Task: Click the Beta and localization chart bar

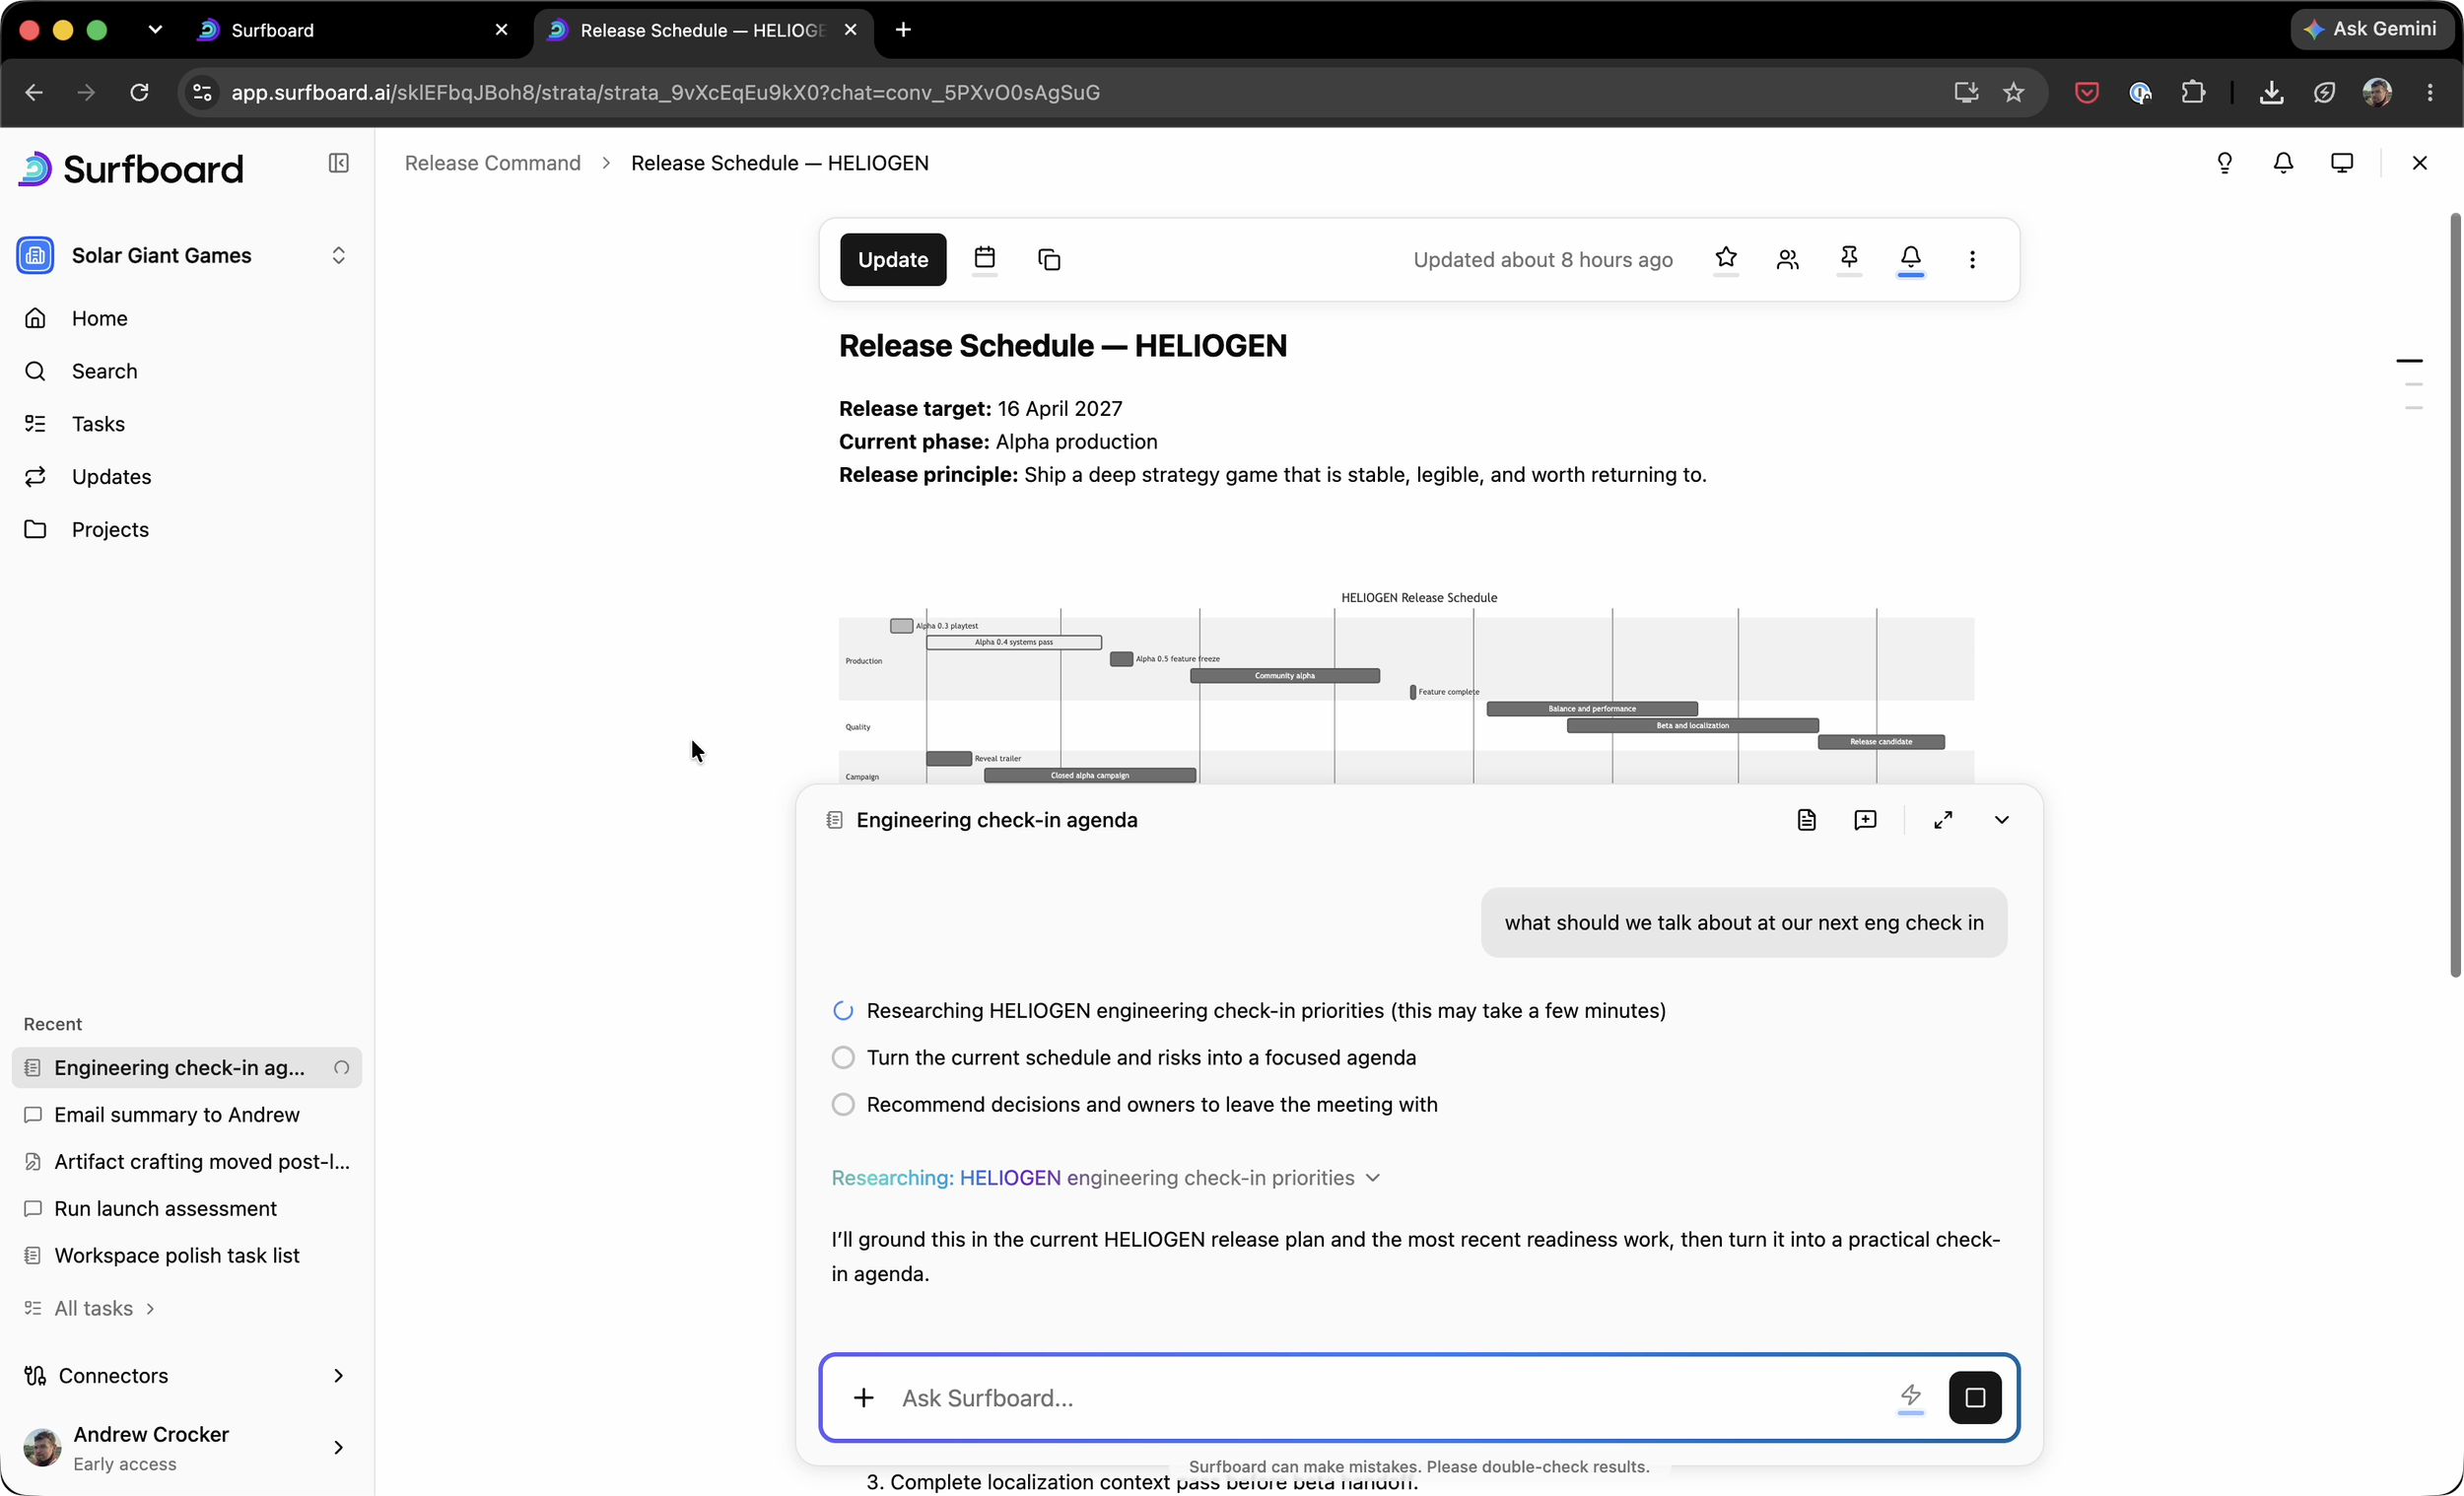Action: pyautogui.click(x=1692, y=726)
